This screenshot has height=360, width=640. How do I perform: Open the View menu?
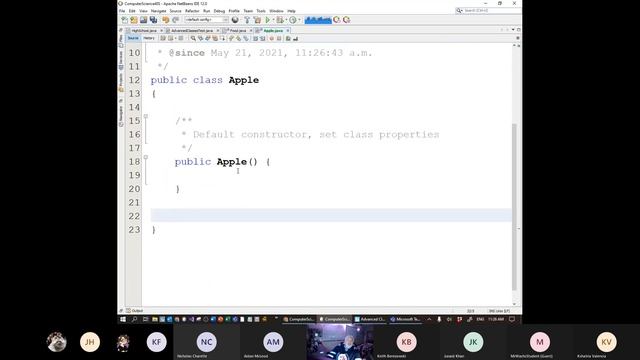click(143, 11)
